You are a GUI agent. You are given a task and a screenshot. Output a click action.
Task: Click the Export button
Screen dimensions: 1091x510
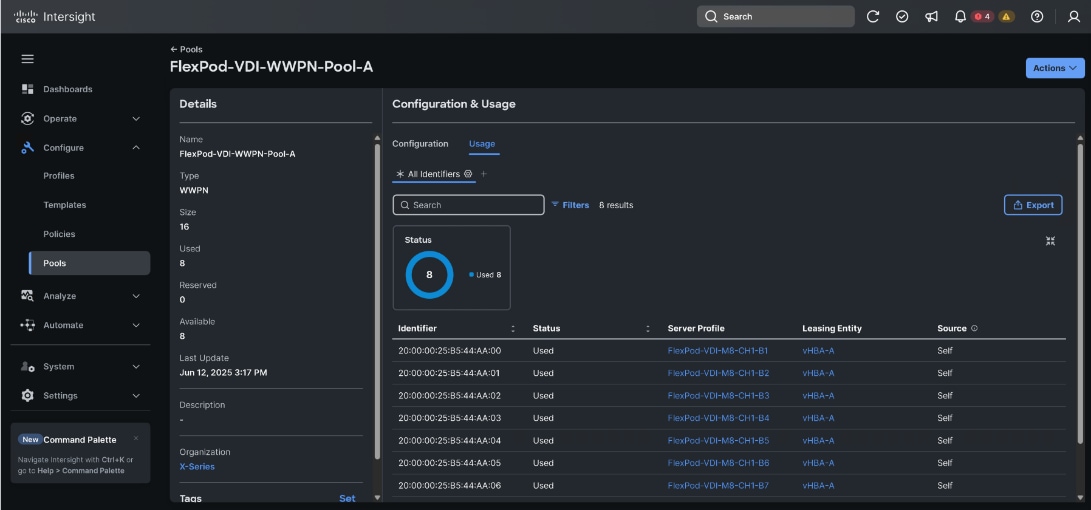tap(1033, 205)
